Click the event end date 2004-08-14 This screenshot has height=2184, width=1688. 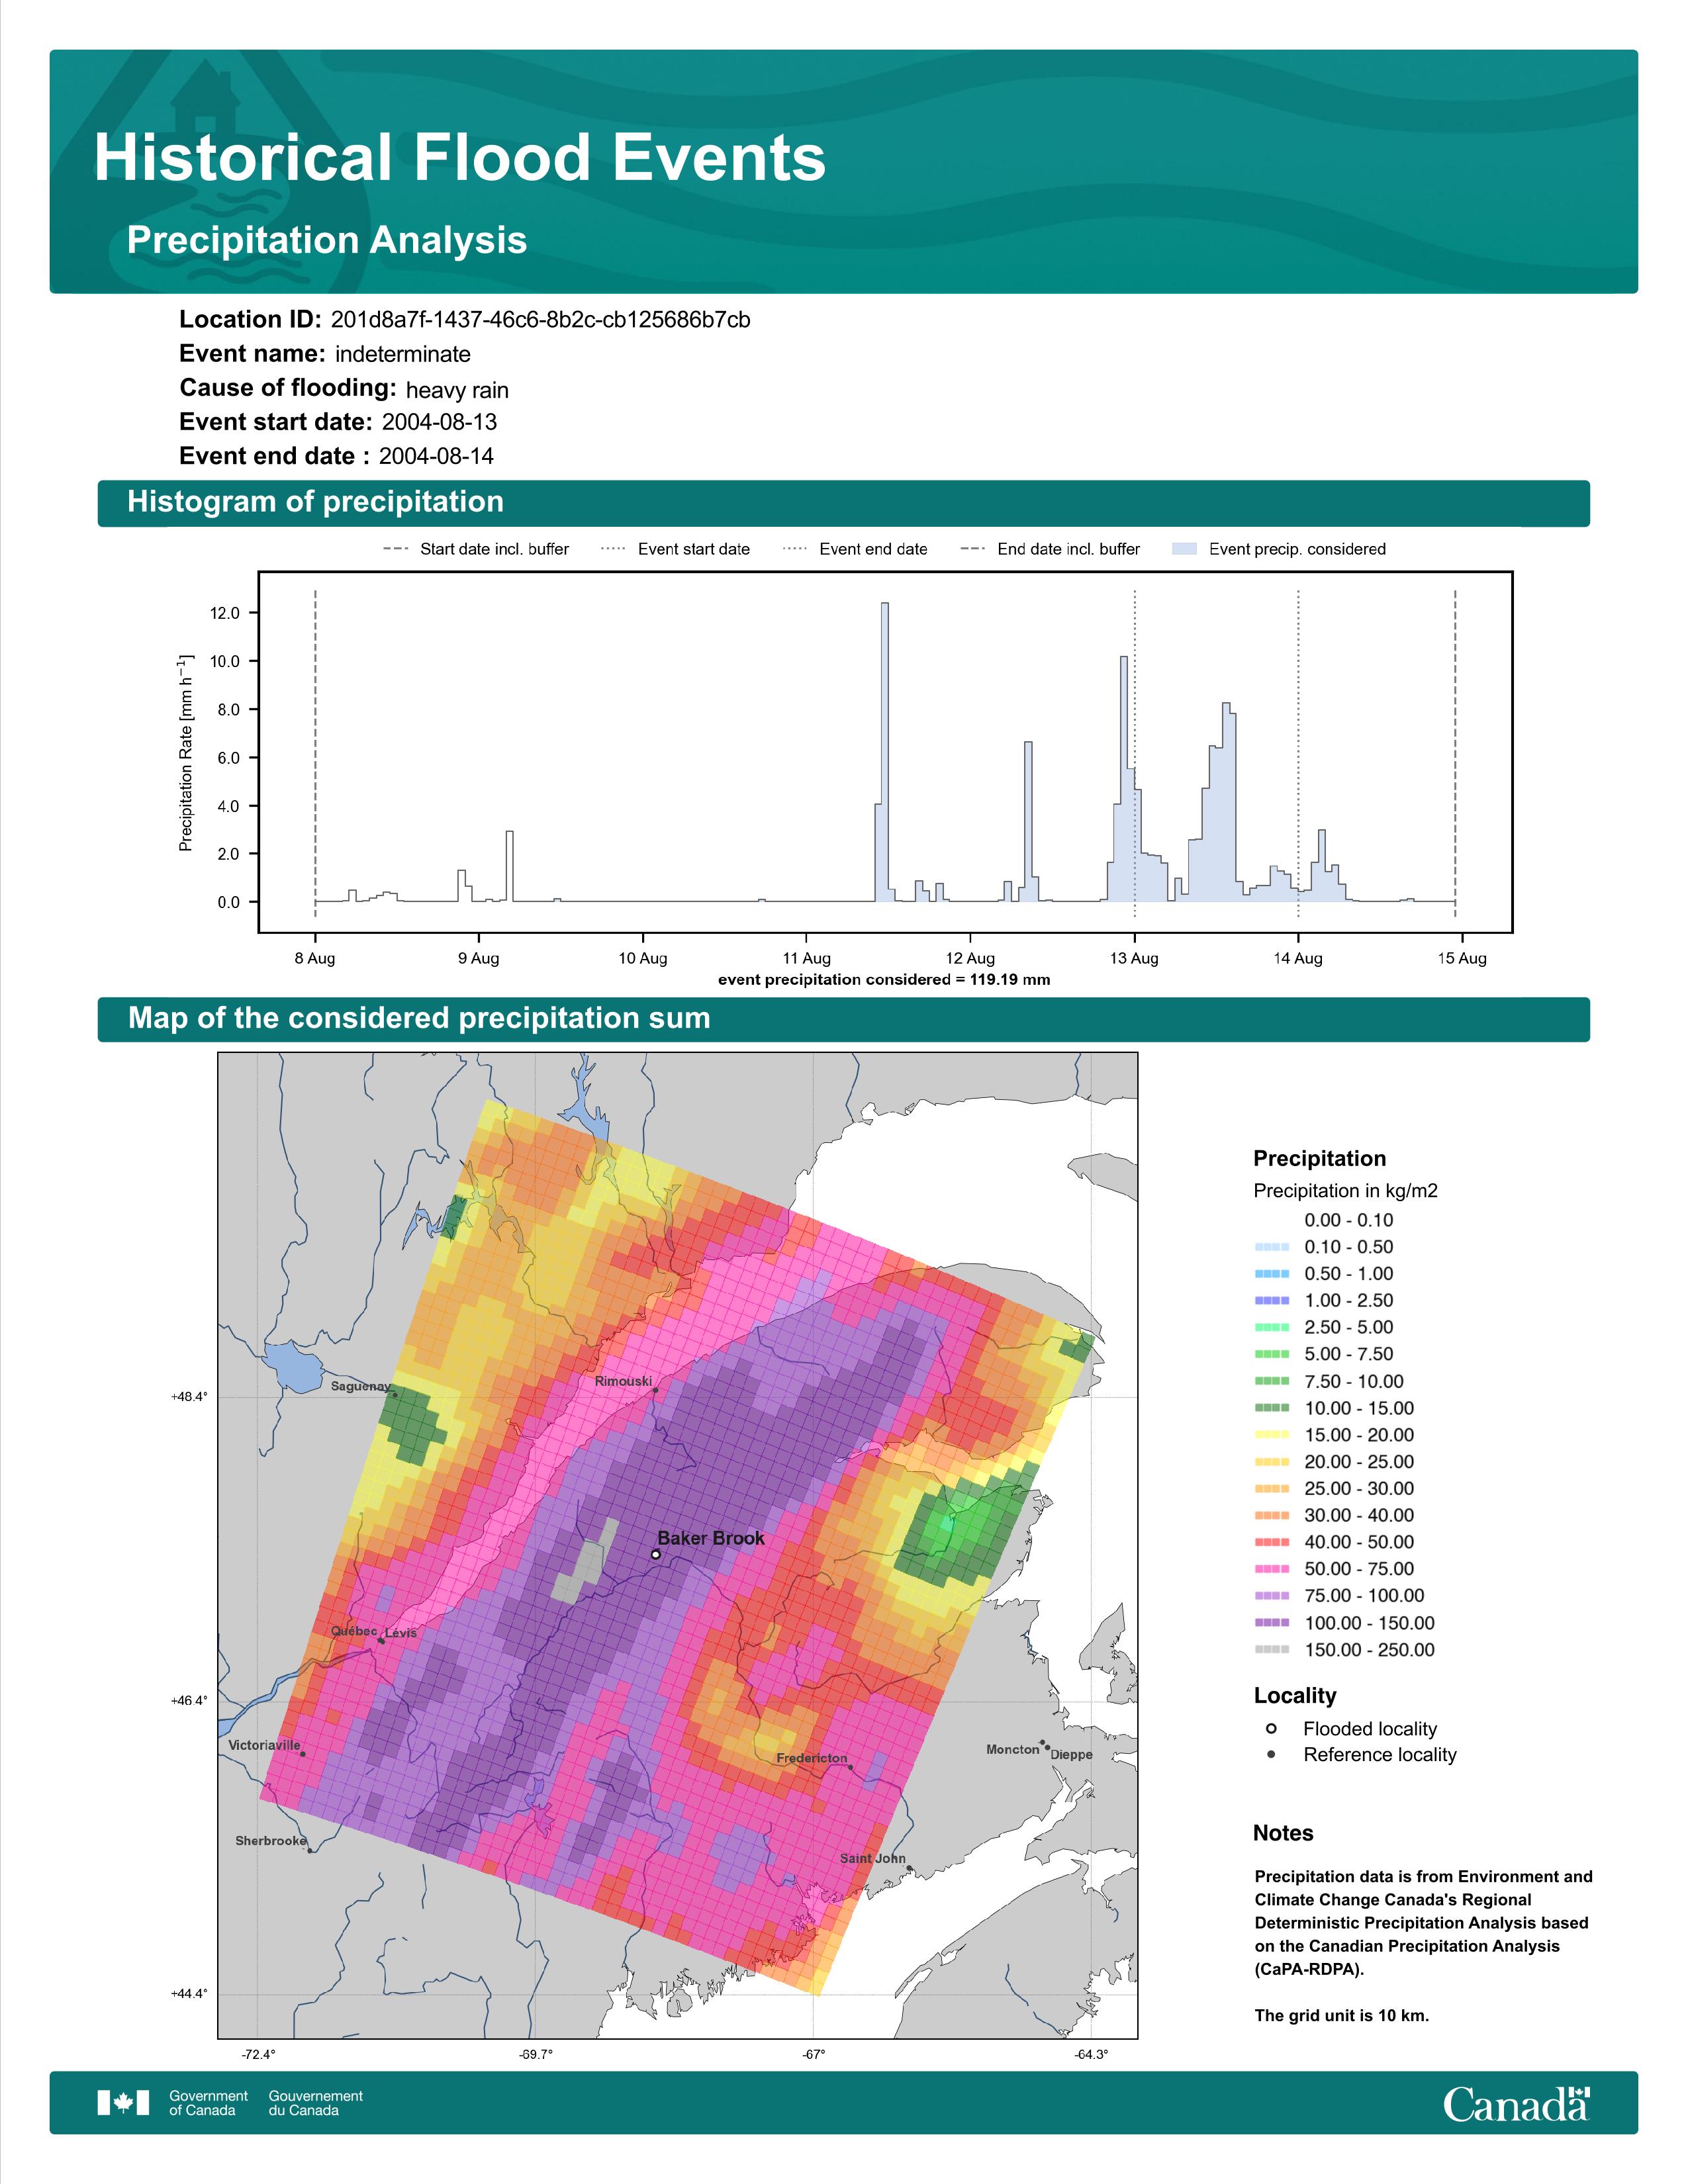436,456
